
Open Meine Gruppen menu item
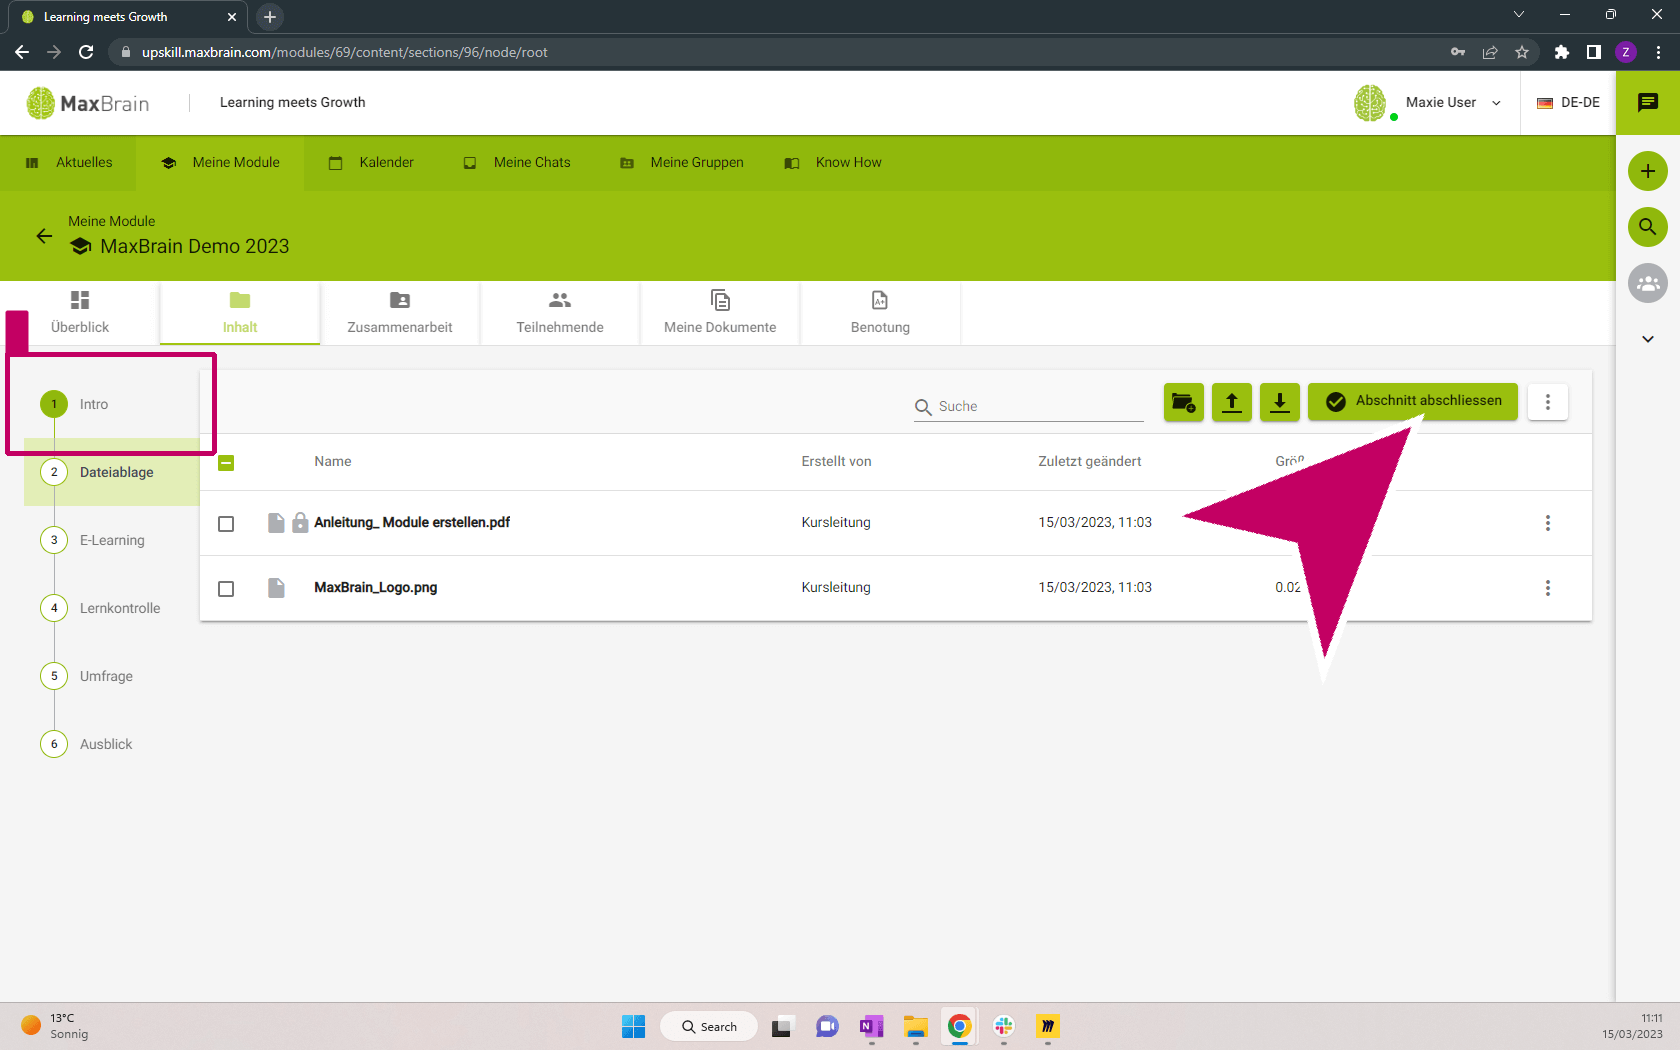[682, 163]
